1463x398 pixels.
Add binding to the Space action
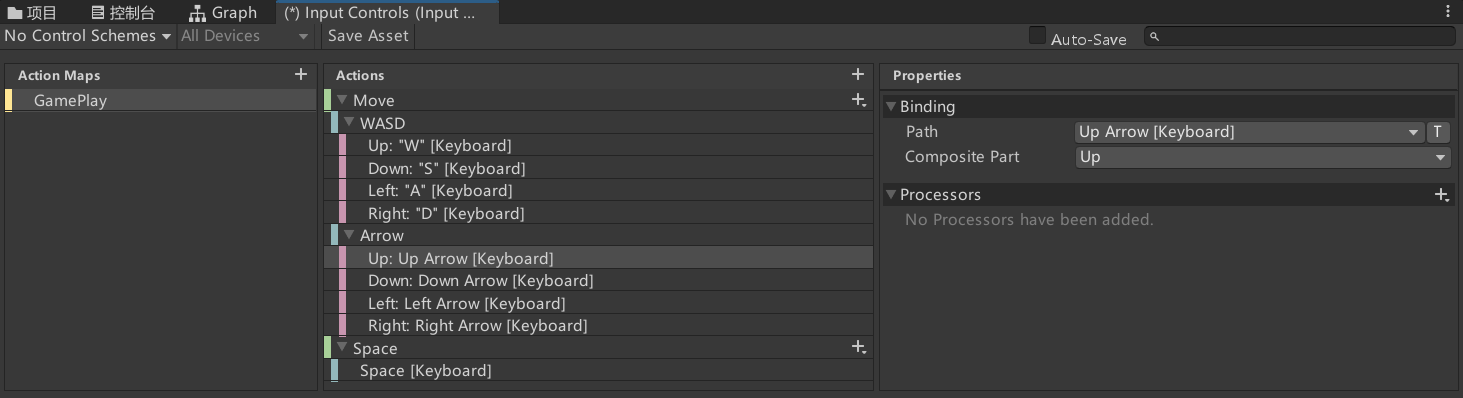[858, 348]
